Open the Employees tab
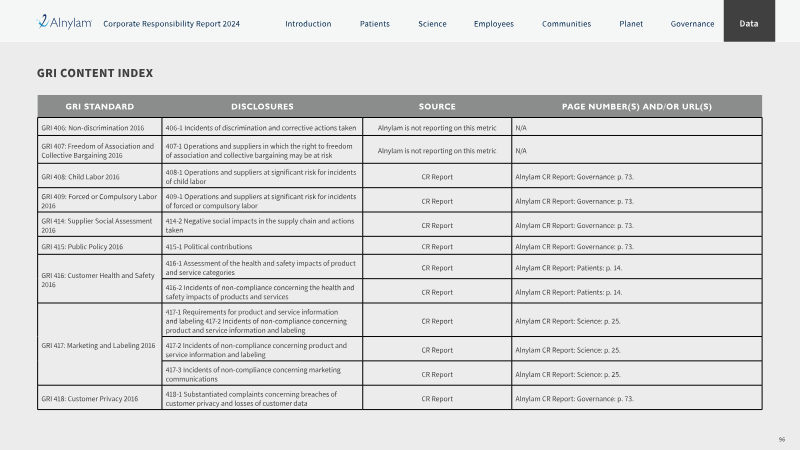Screen dimensions: 800x450 click(x=493, y=23)
